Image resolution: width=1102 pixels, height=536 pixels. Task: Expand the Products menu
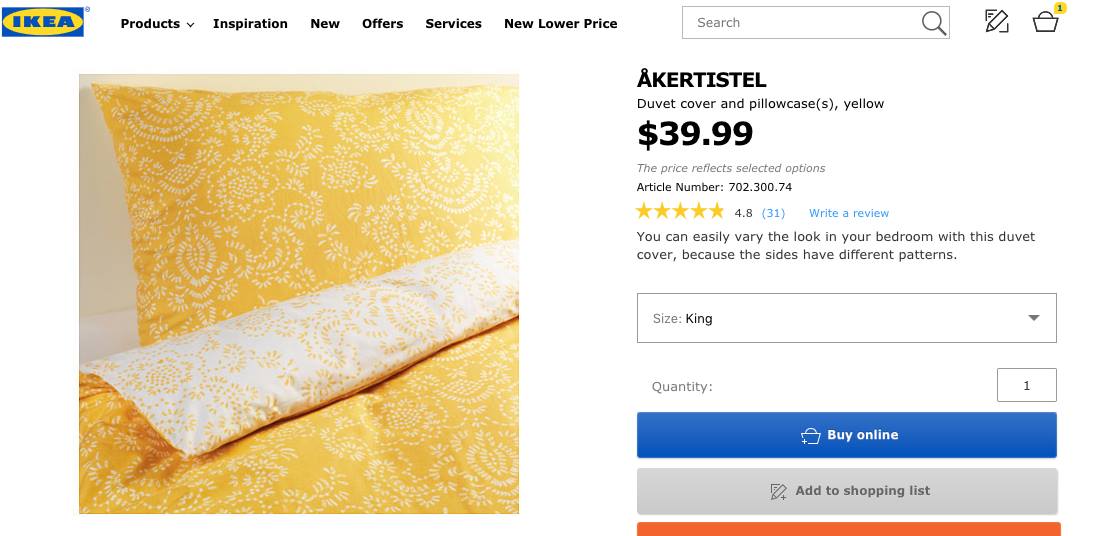(x=157, y=23)
